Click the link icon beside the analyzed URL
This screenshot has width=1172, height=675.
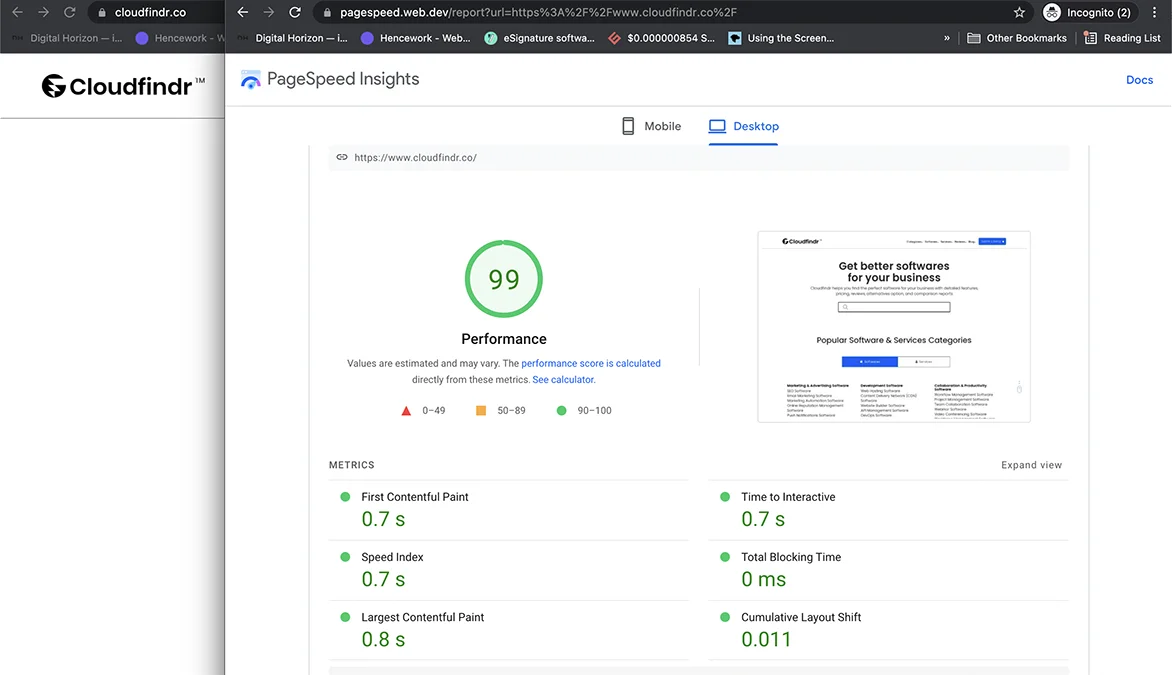(342, 157)
